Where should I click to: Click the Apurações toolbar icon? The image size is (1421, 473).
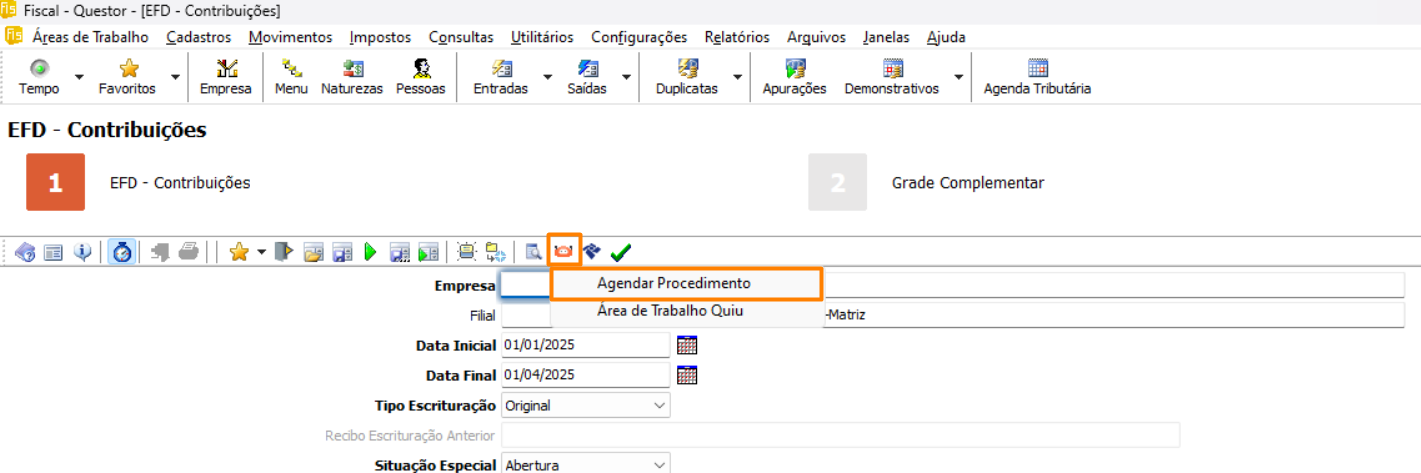pyautogui.click(x=794, y=77)
